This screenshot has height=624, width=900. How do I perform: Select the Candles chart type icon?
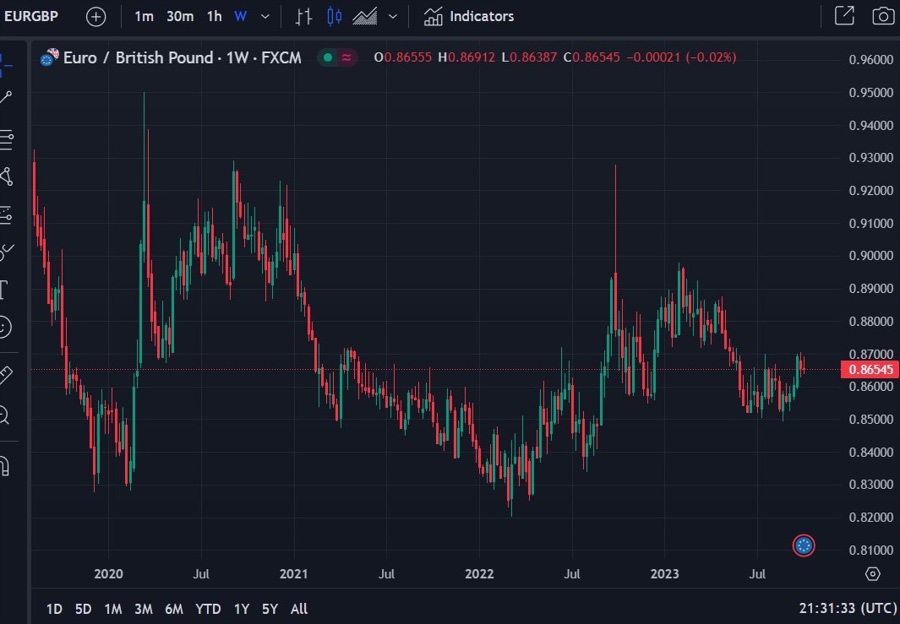pyautogui.click(x=334, y=16)
